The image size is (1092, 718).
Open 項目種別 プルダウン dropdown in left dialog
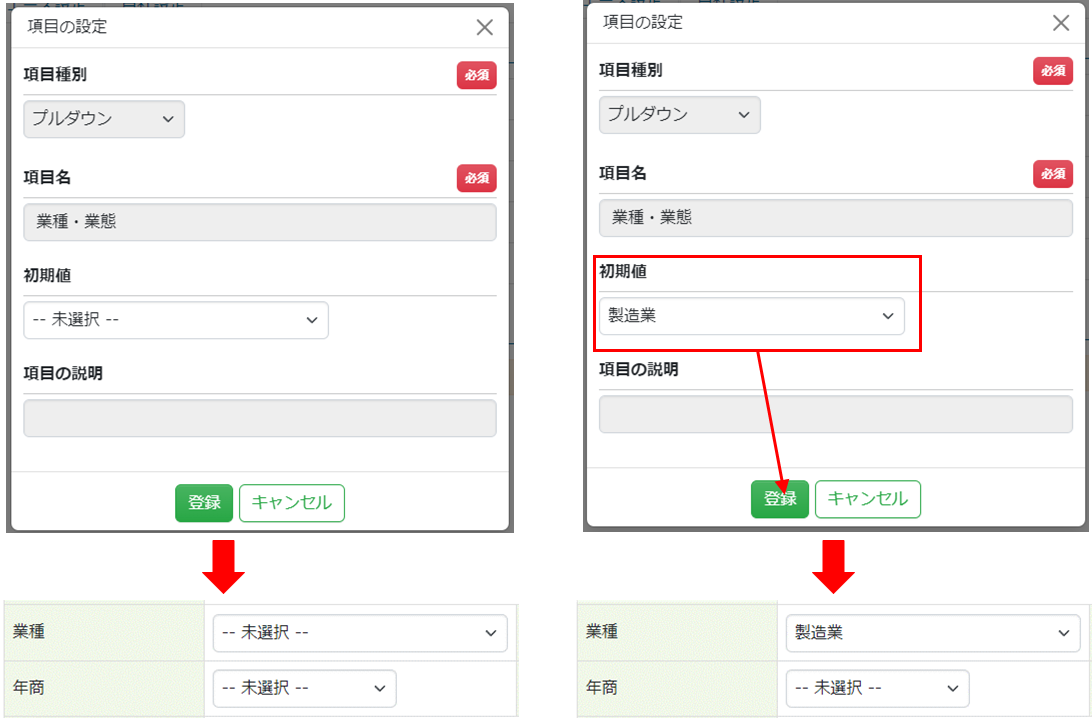point(104,119)
